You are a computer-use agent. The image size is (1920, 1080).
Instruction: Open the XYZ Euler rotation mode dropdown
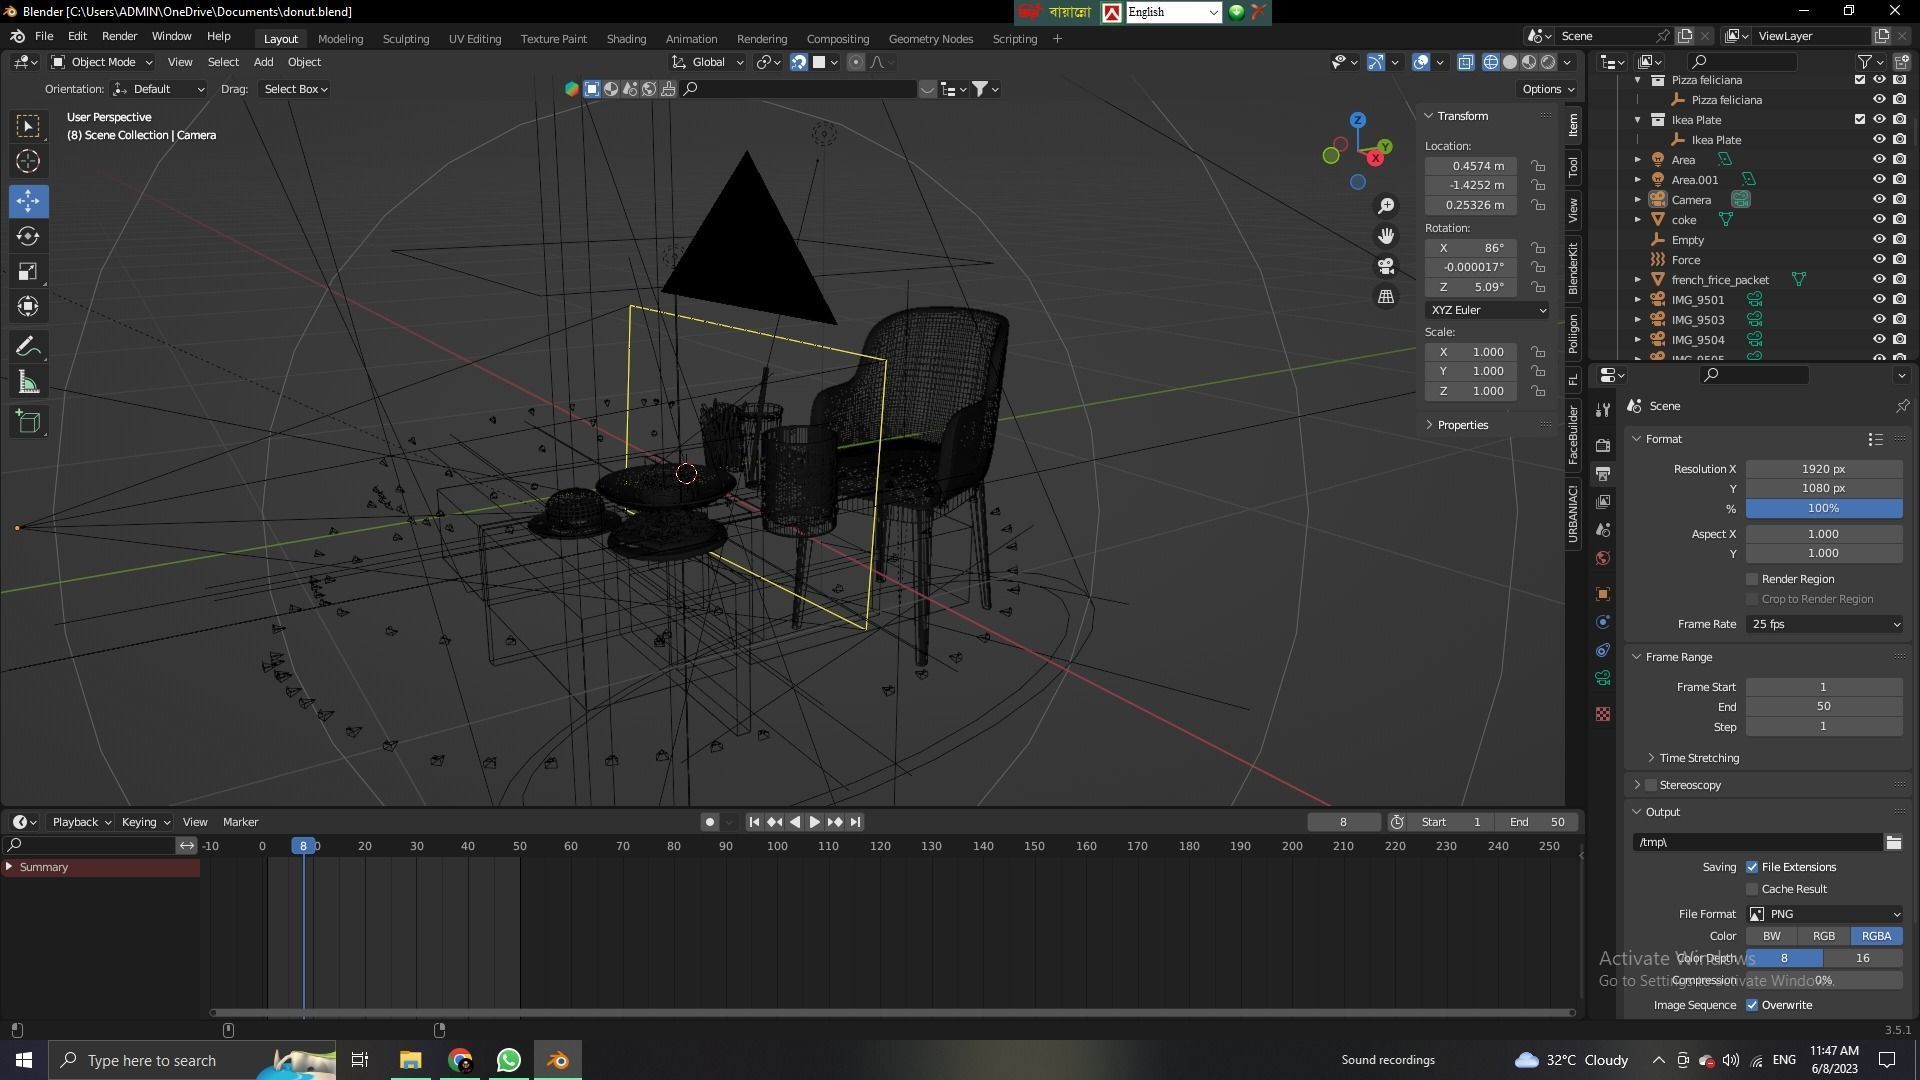click(1487, 310)
